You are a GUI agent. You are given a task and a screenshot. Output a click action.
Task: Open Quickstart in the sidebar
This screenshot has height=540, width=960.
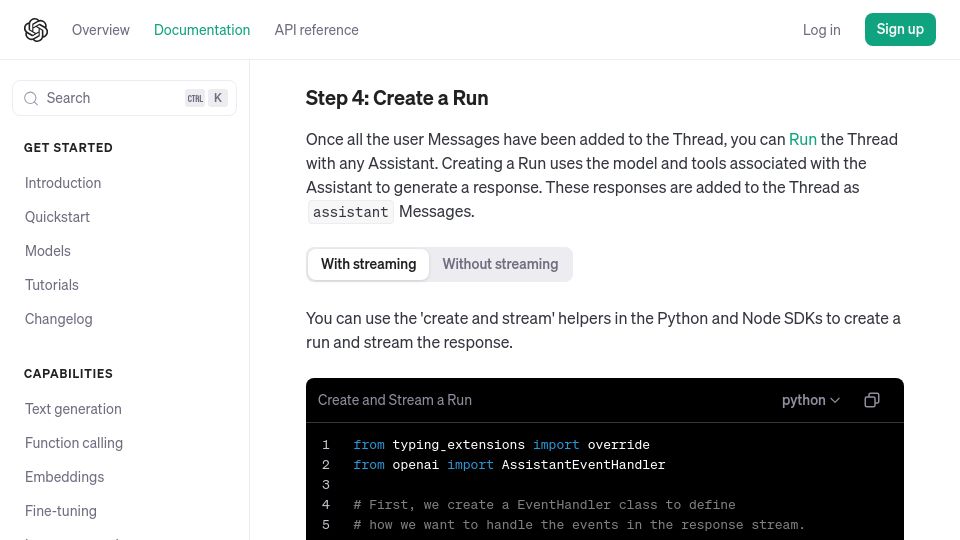pos(58,217)
